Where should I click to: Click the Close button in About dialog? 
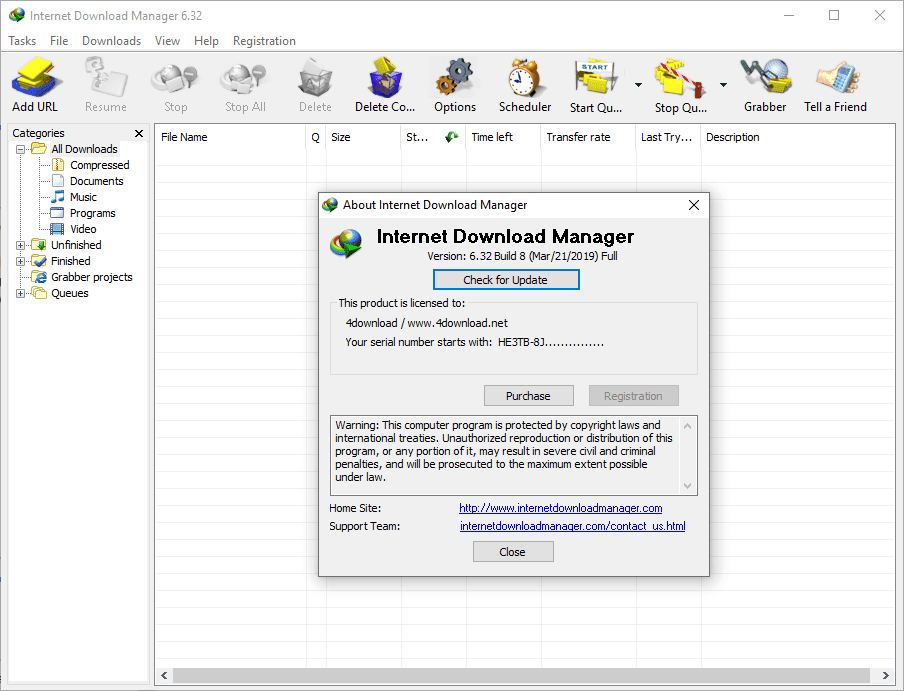pyautogui.click(x=513, y=552)
